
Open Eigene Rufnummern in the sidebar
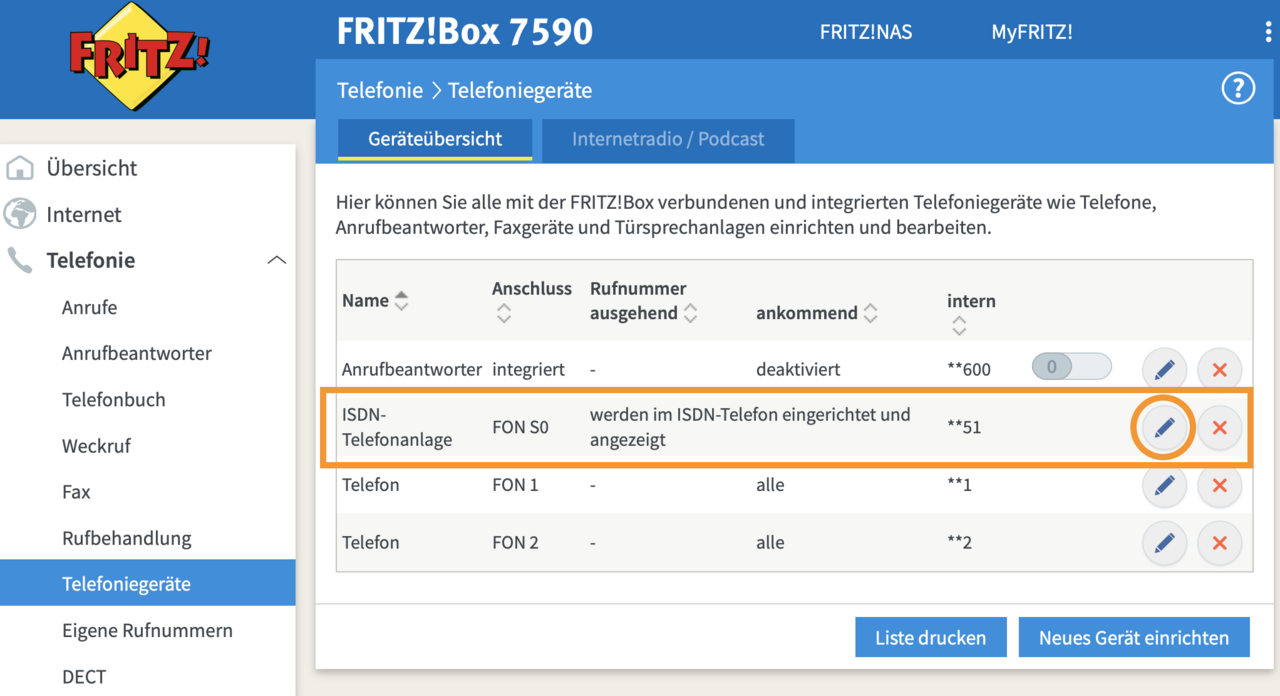[x=146, y=631]
